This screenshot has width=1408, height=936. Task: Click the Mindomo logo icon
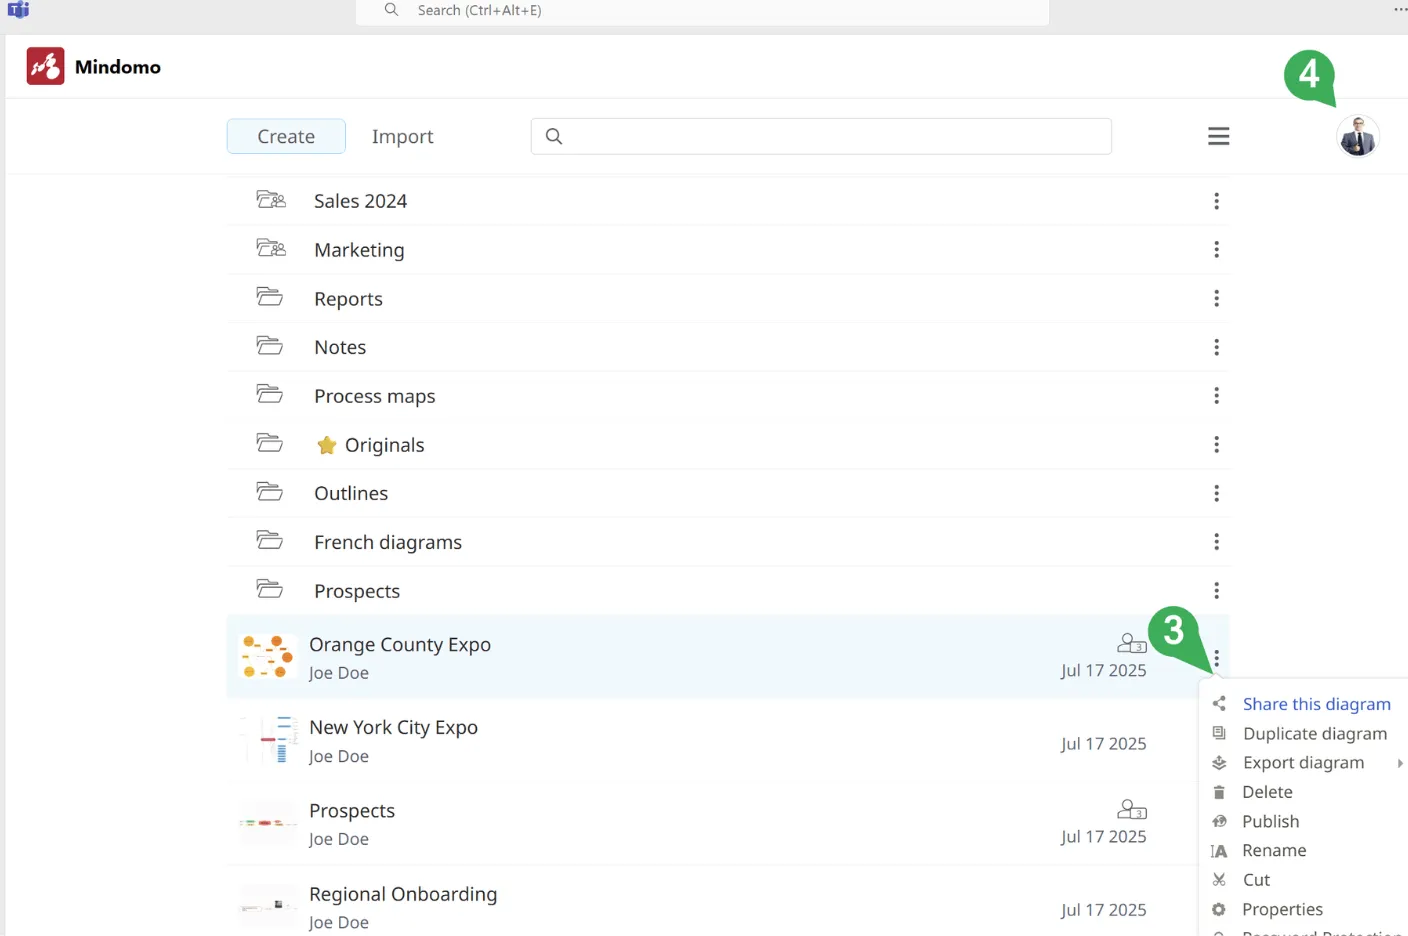pos(45,66)
